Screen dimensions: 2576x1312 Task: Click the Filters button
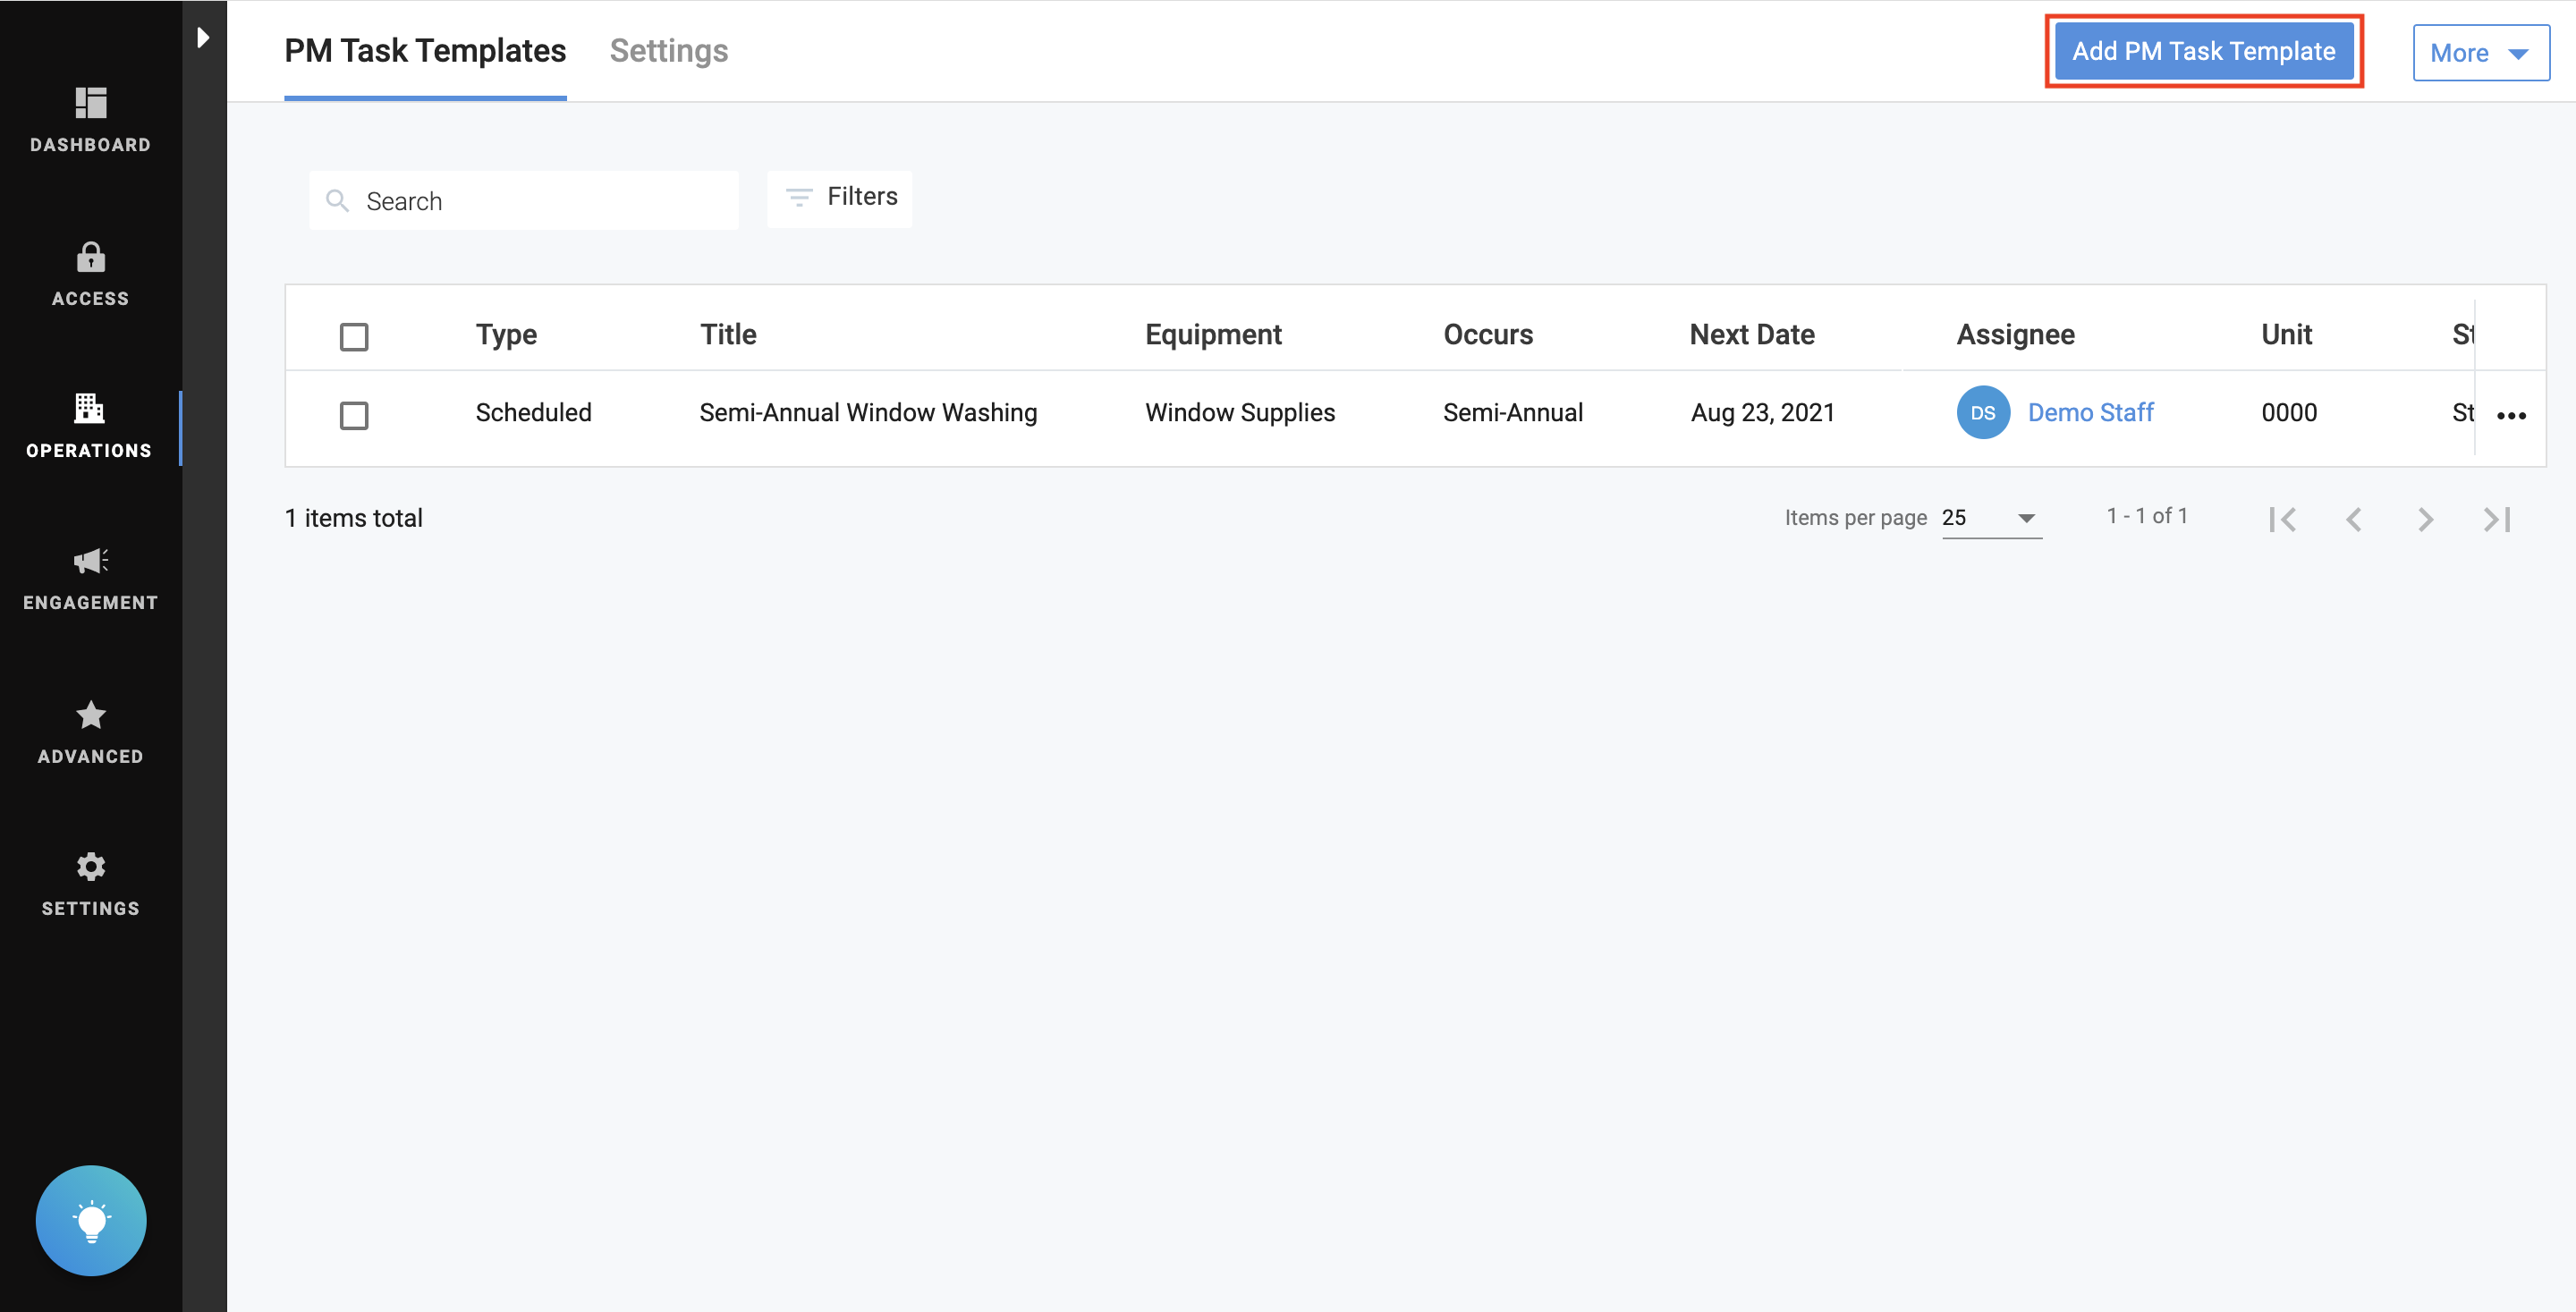point(840,197)
